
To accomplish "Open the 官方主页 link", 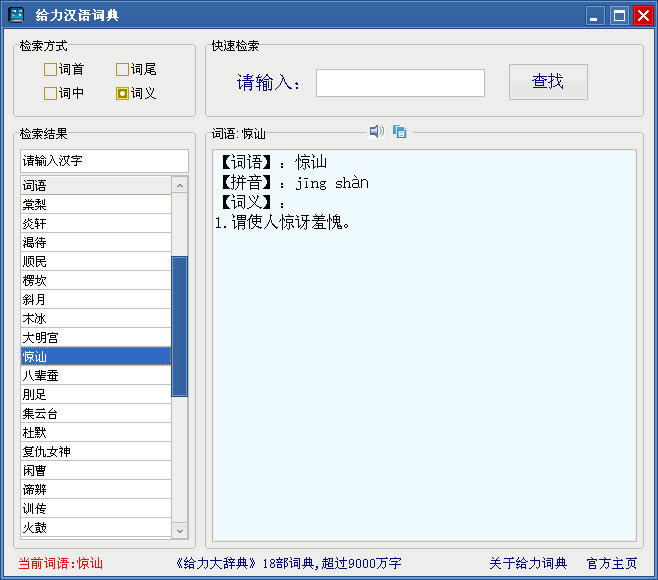I will point(612,563).
